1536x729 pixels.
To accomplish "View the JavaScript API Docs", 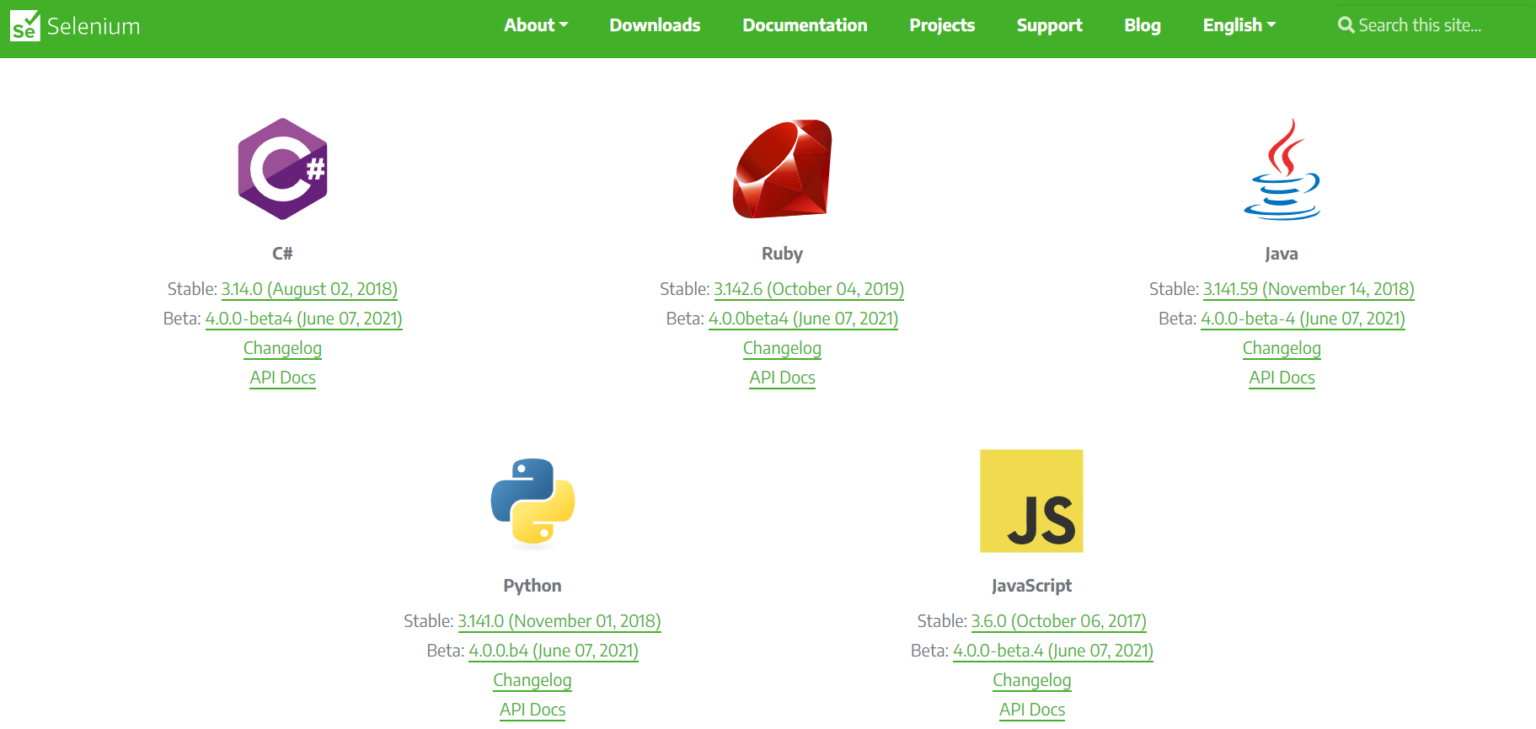I will click(1031, 710).
